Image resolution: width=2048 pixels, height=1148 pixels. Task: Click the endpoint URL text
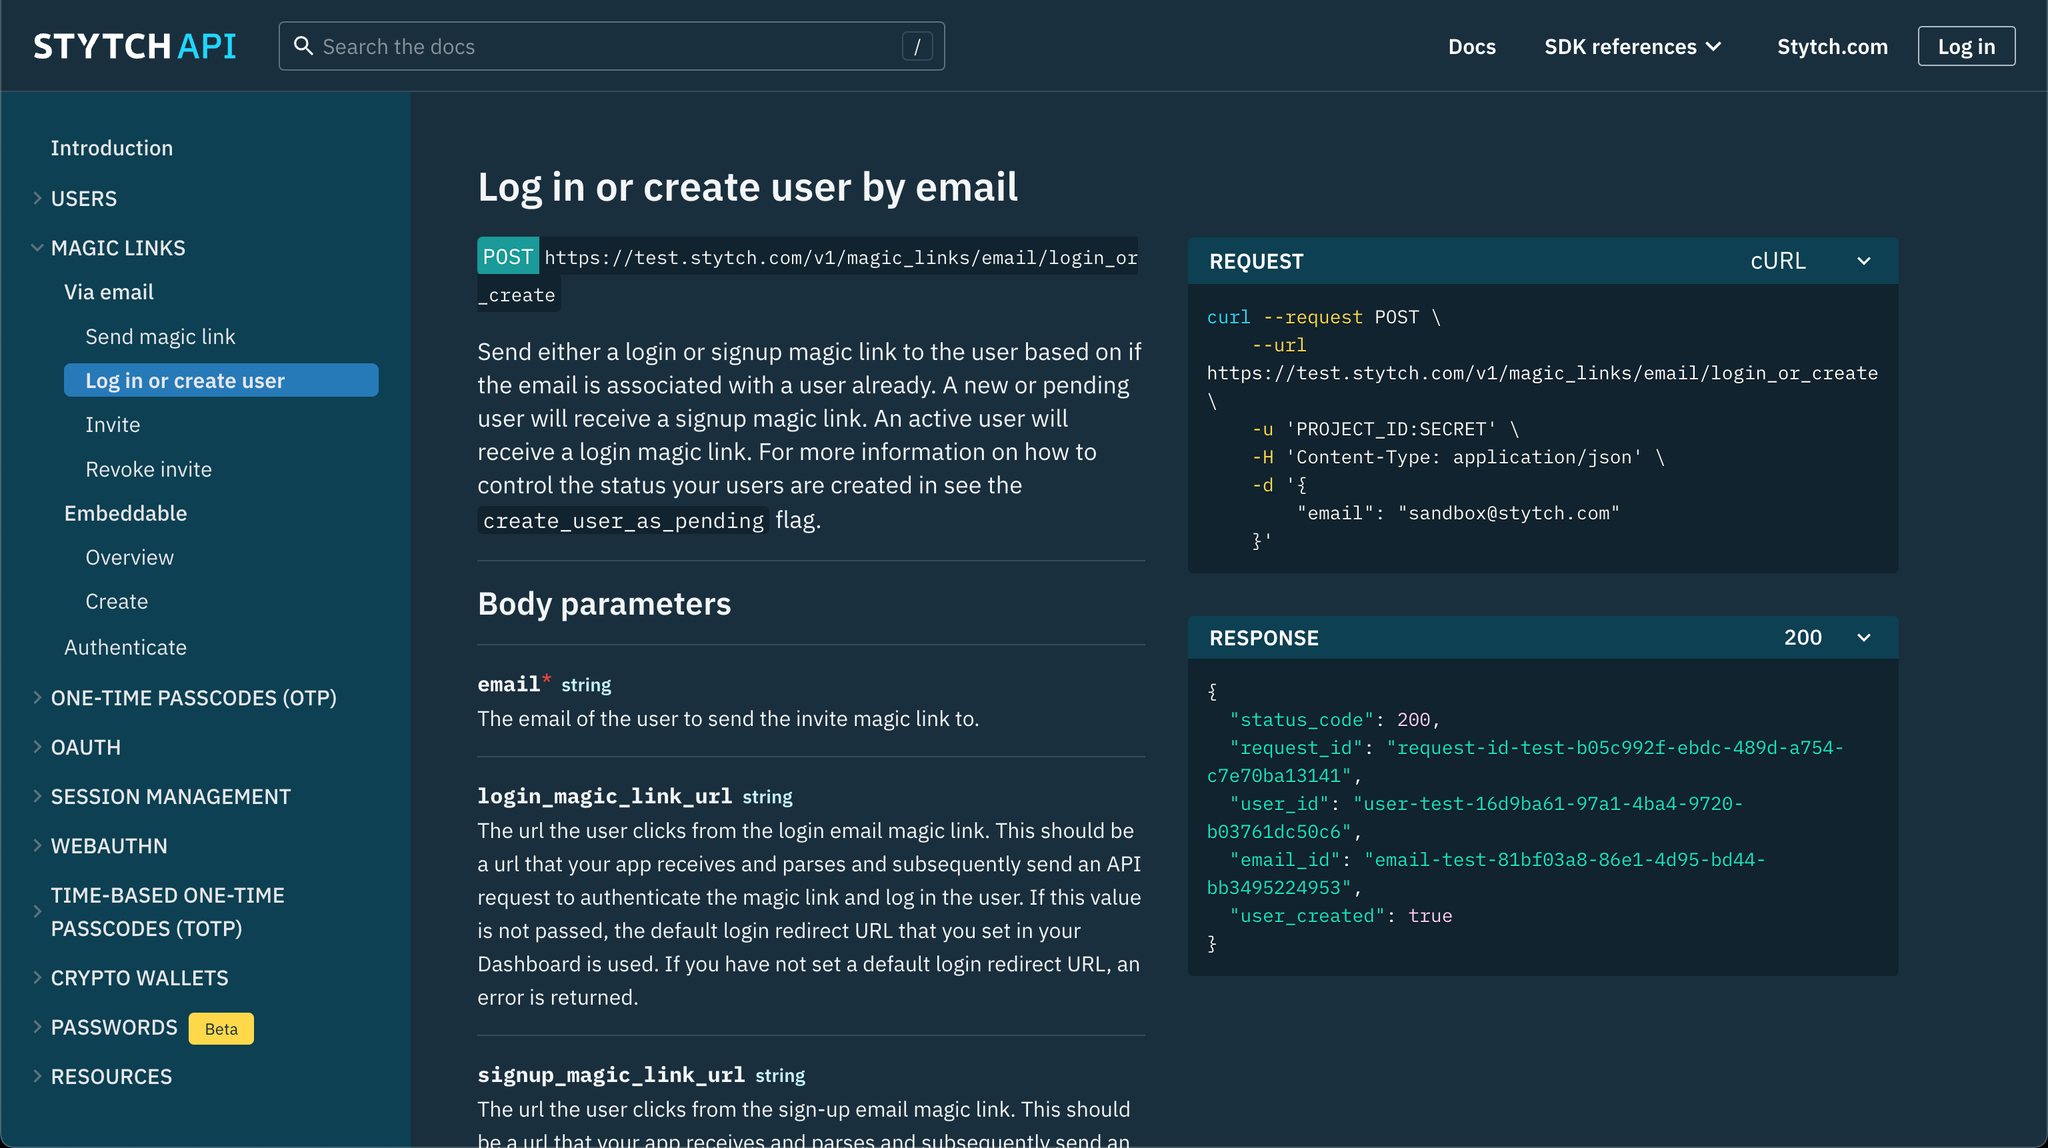(x=808, y=276)
